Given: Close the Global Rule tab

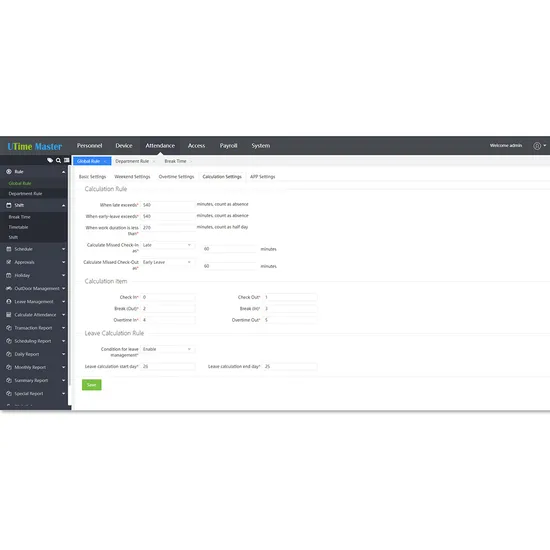Looking at the screenshot, I should click(105, 161).
